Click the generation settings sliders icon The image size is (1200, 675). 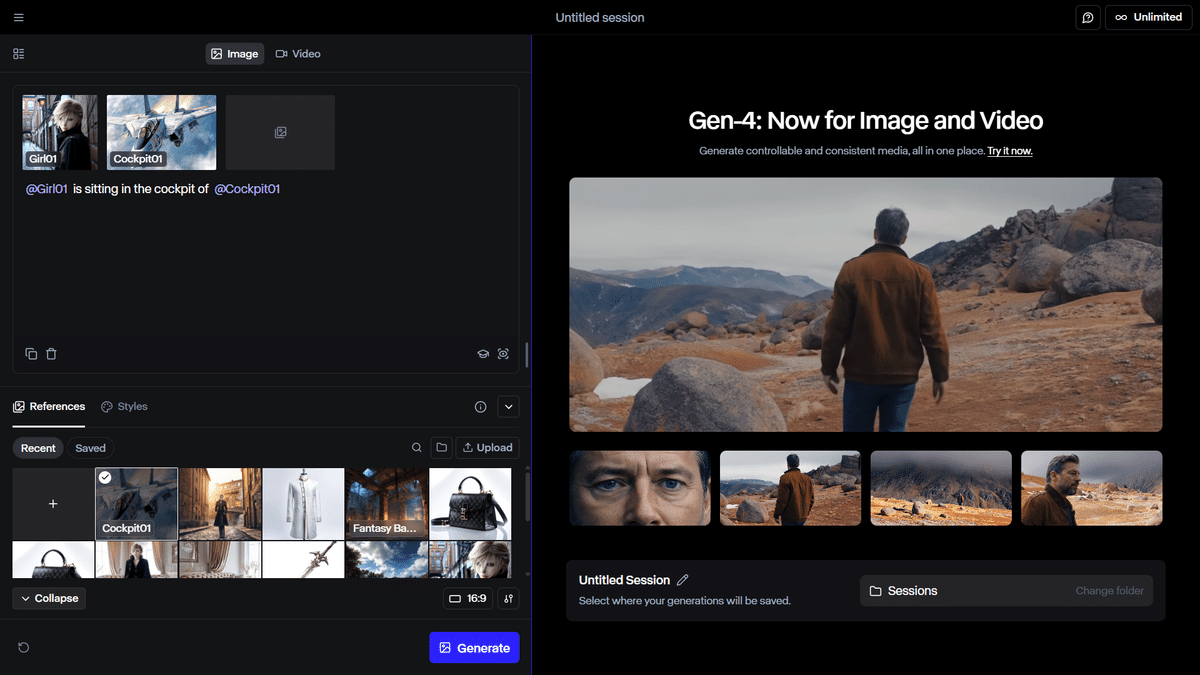[508, 598]
